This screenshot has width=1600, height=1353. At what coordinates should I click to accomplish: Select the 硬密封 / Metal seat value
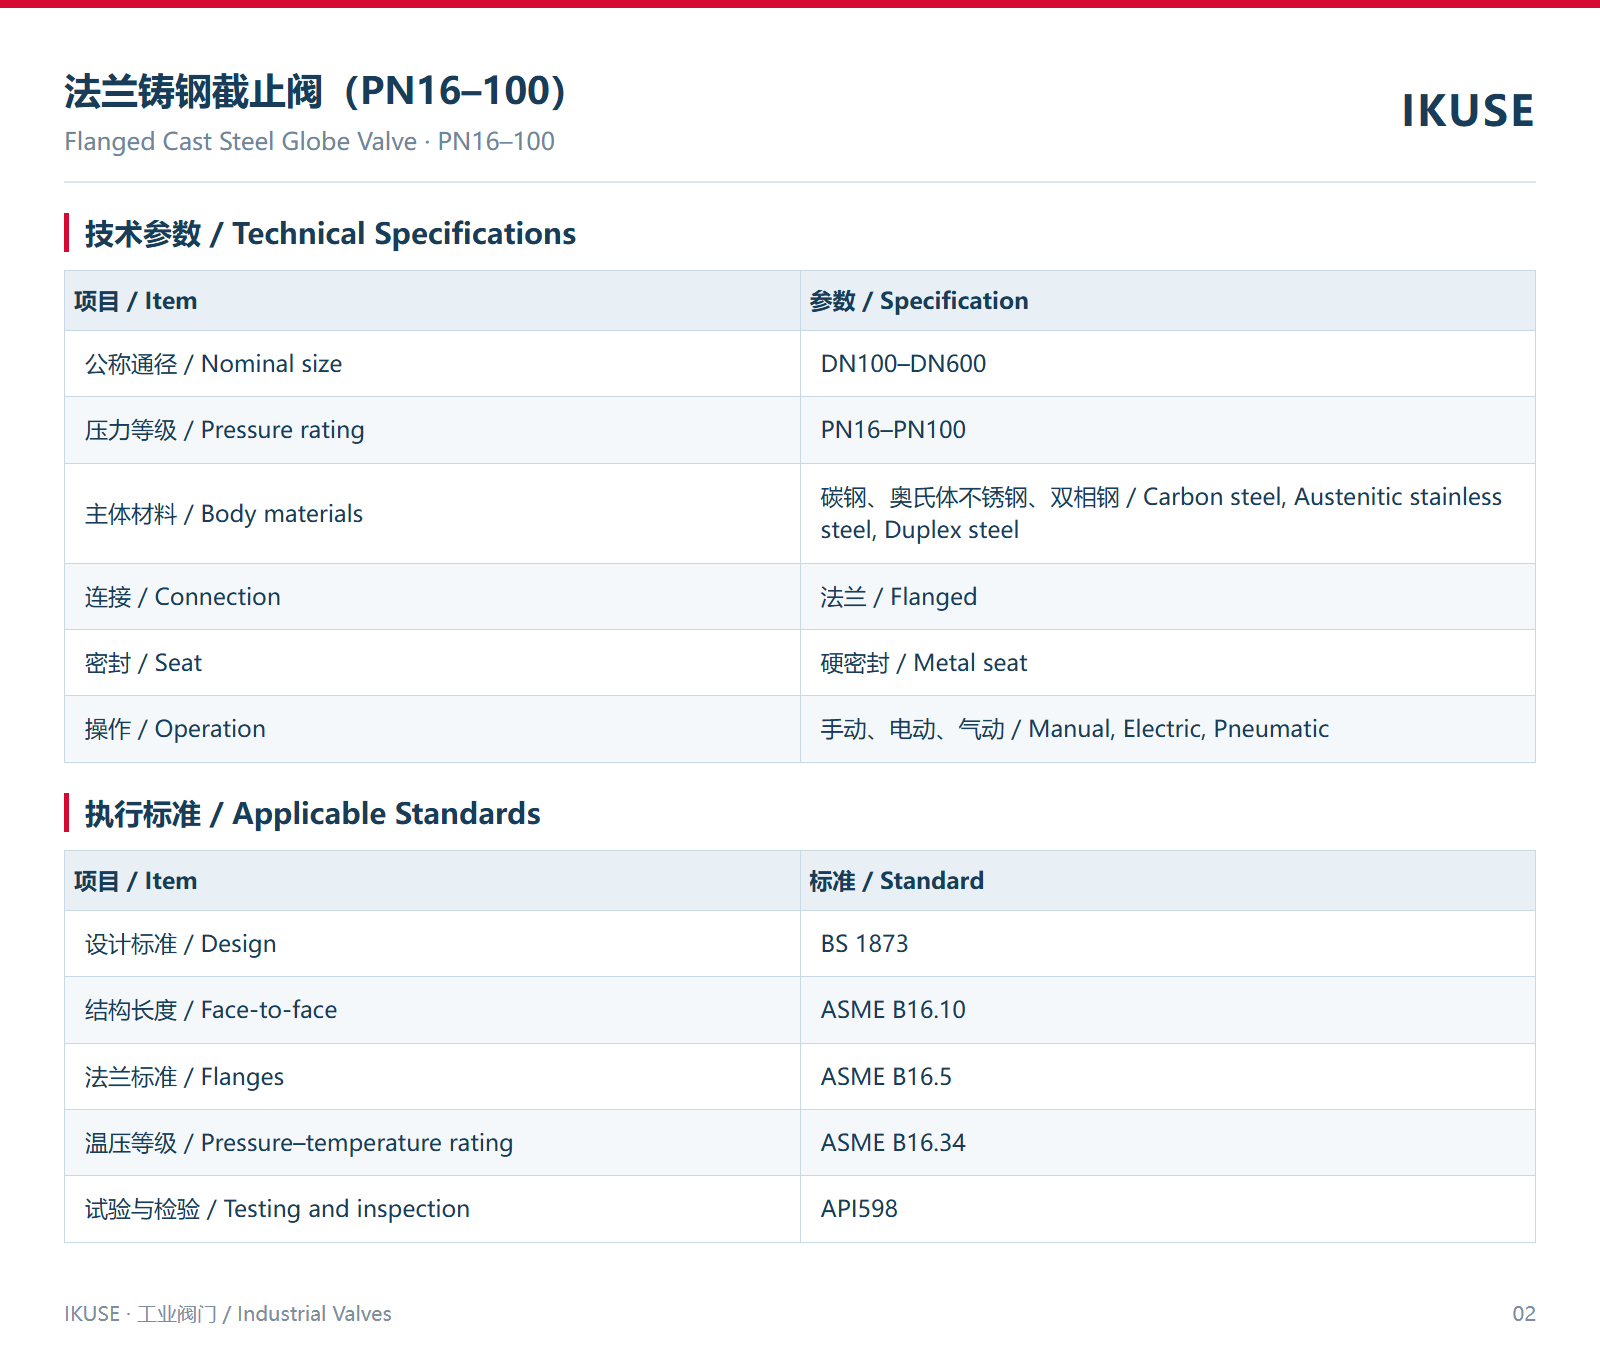[x=923, y=663]
